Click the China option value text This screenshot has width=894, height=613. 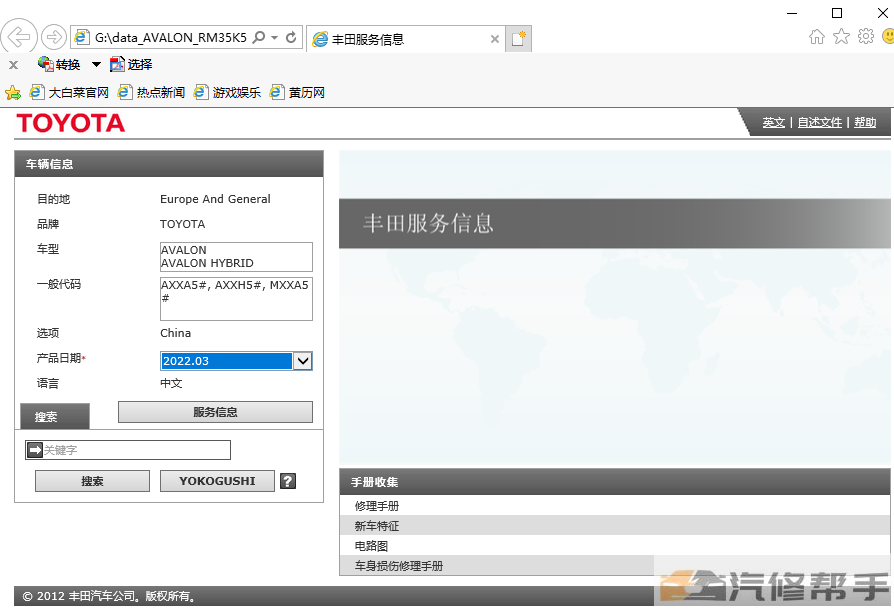175,333
